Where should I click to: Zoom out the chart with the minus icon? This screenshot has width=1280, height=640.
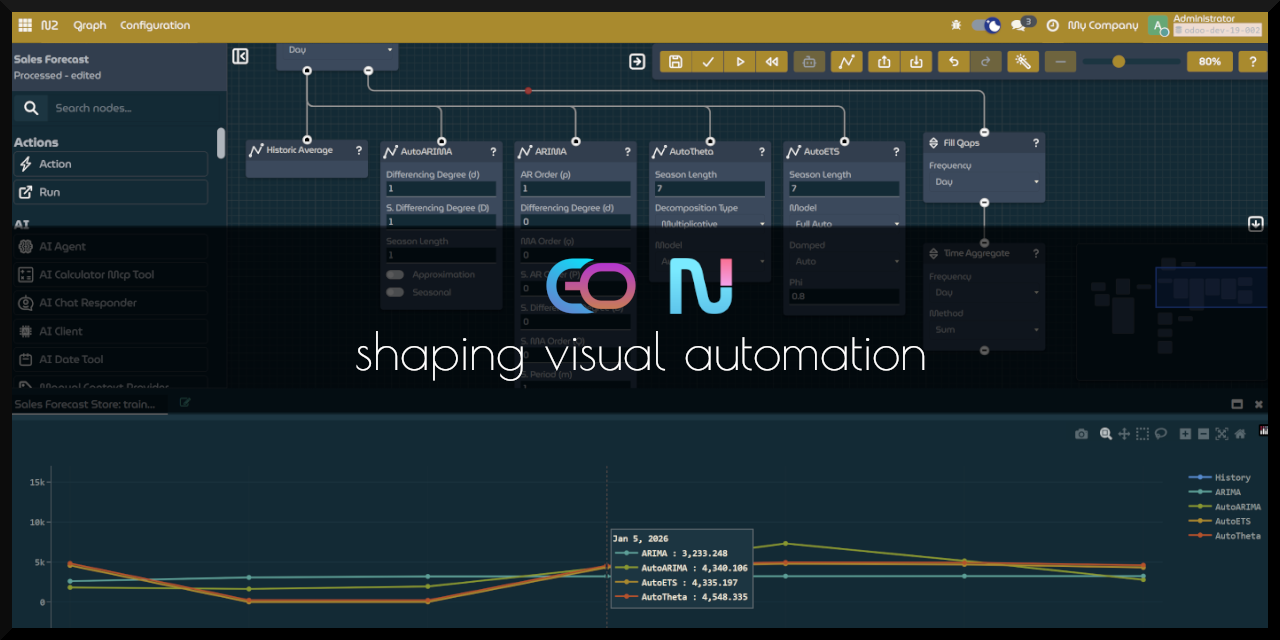pos(1203,433)
